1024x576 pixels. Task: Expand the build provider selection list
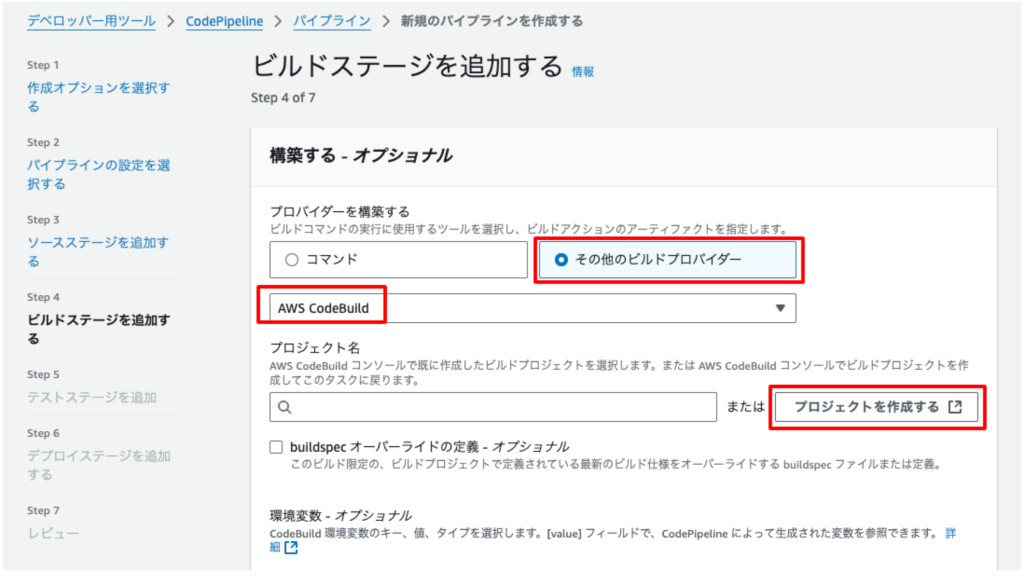(x=530, y=308)
